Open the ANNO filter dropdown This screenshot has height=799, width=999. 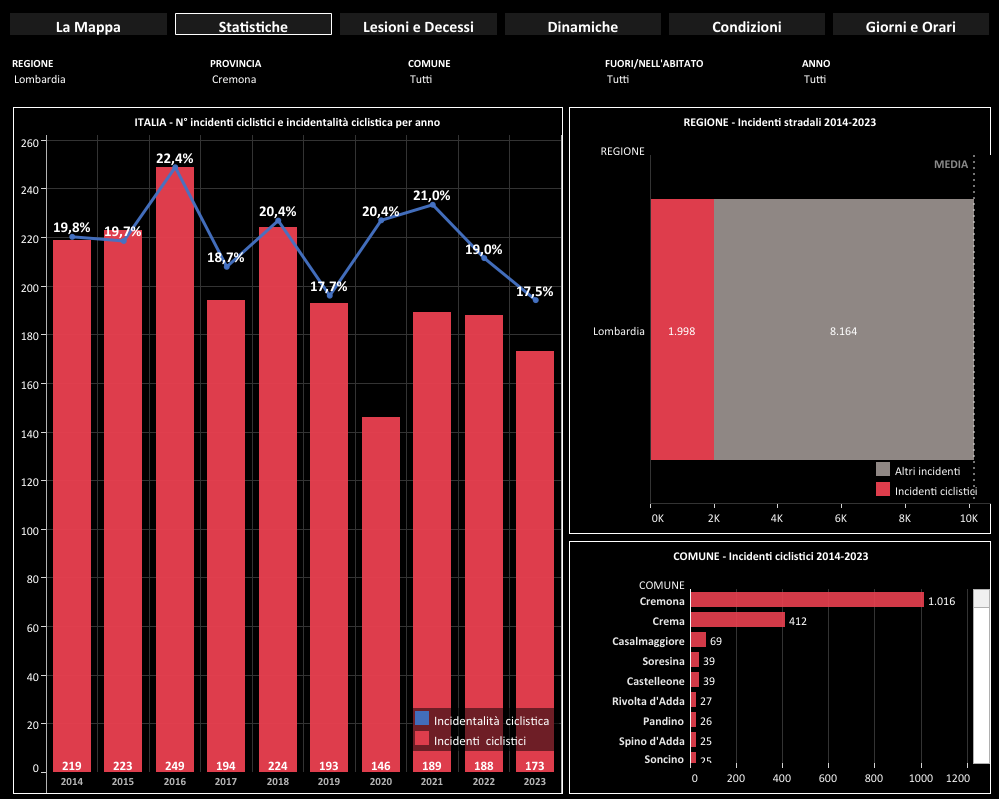(x=814, y=79)
